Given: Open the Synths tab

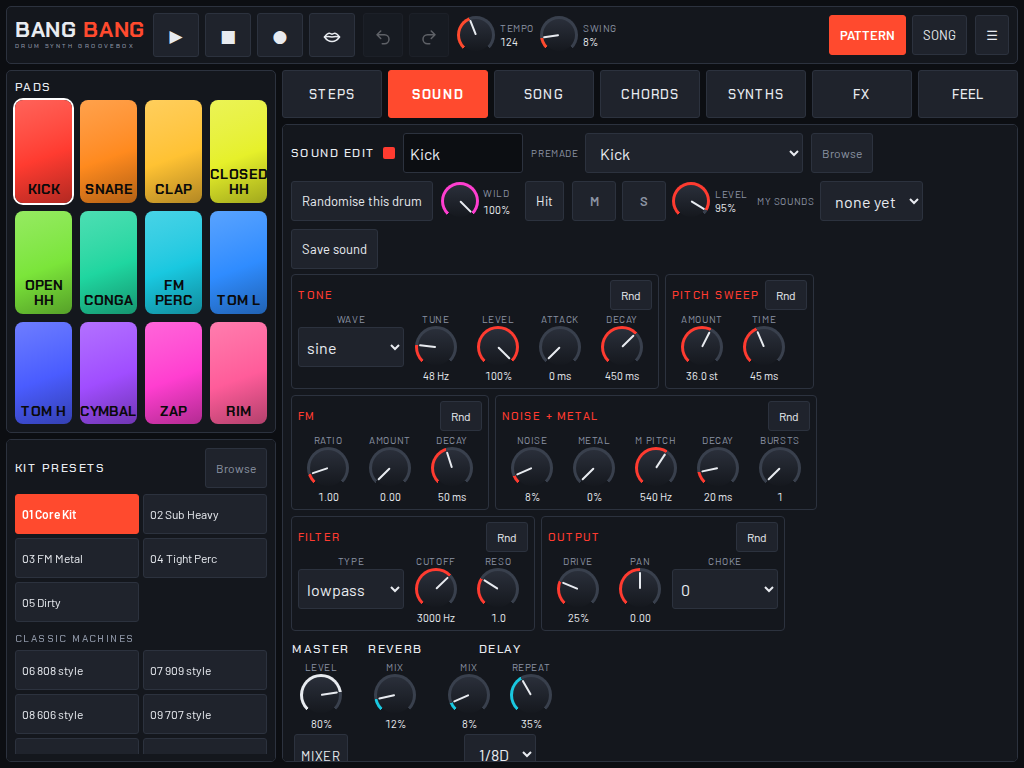Looking at the screenshot, I should click(x=756, y=94).
